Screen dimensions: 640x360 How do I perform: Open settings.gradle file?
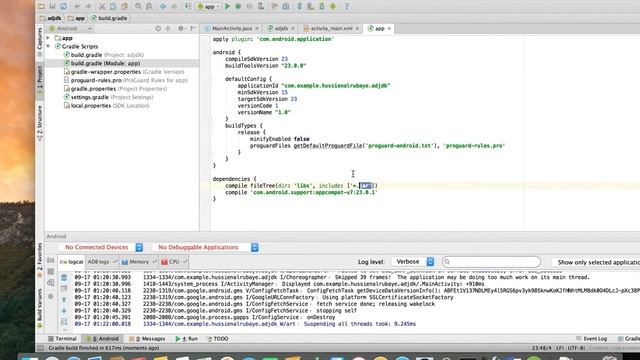tap(109, 97)
